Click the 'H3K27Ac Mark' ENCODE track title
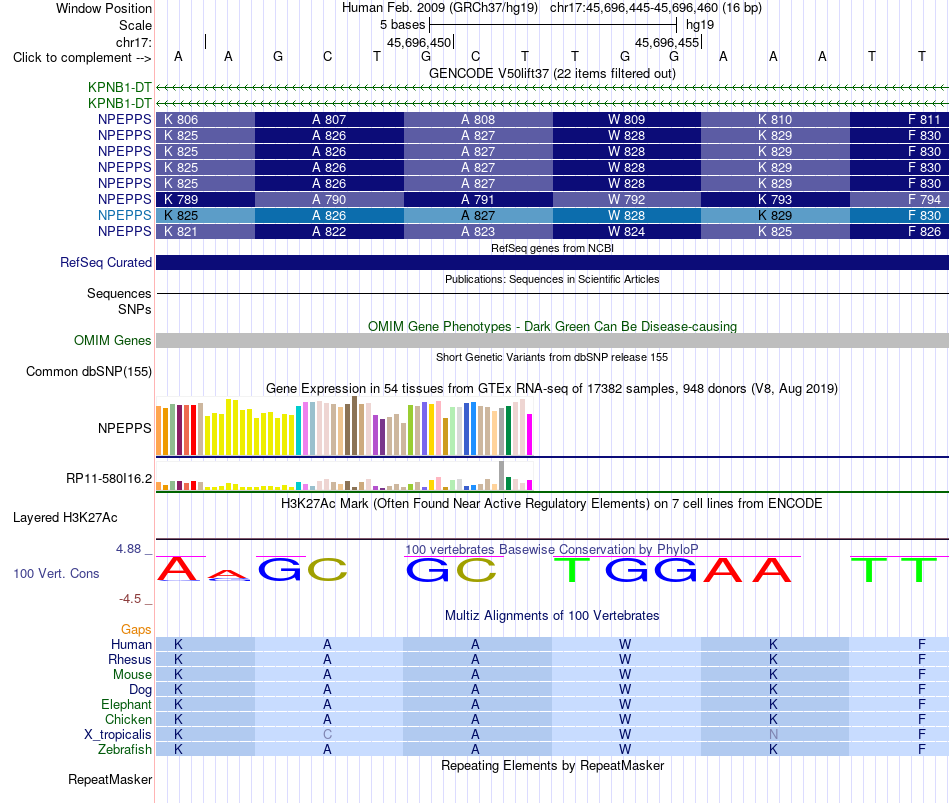The image size is (950, 803). point(552,504)
